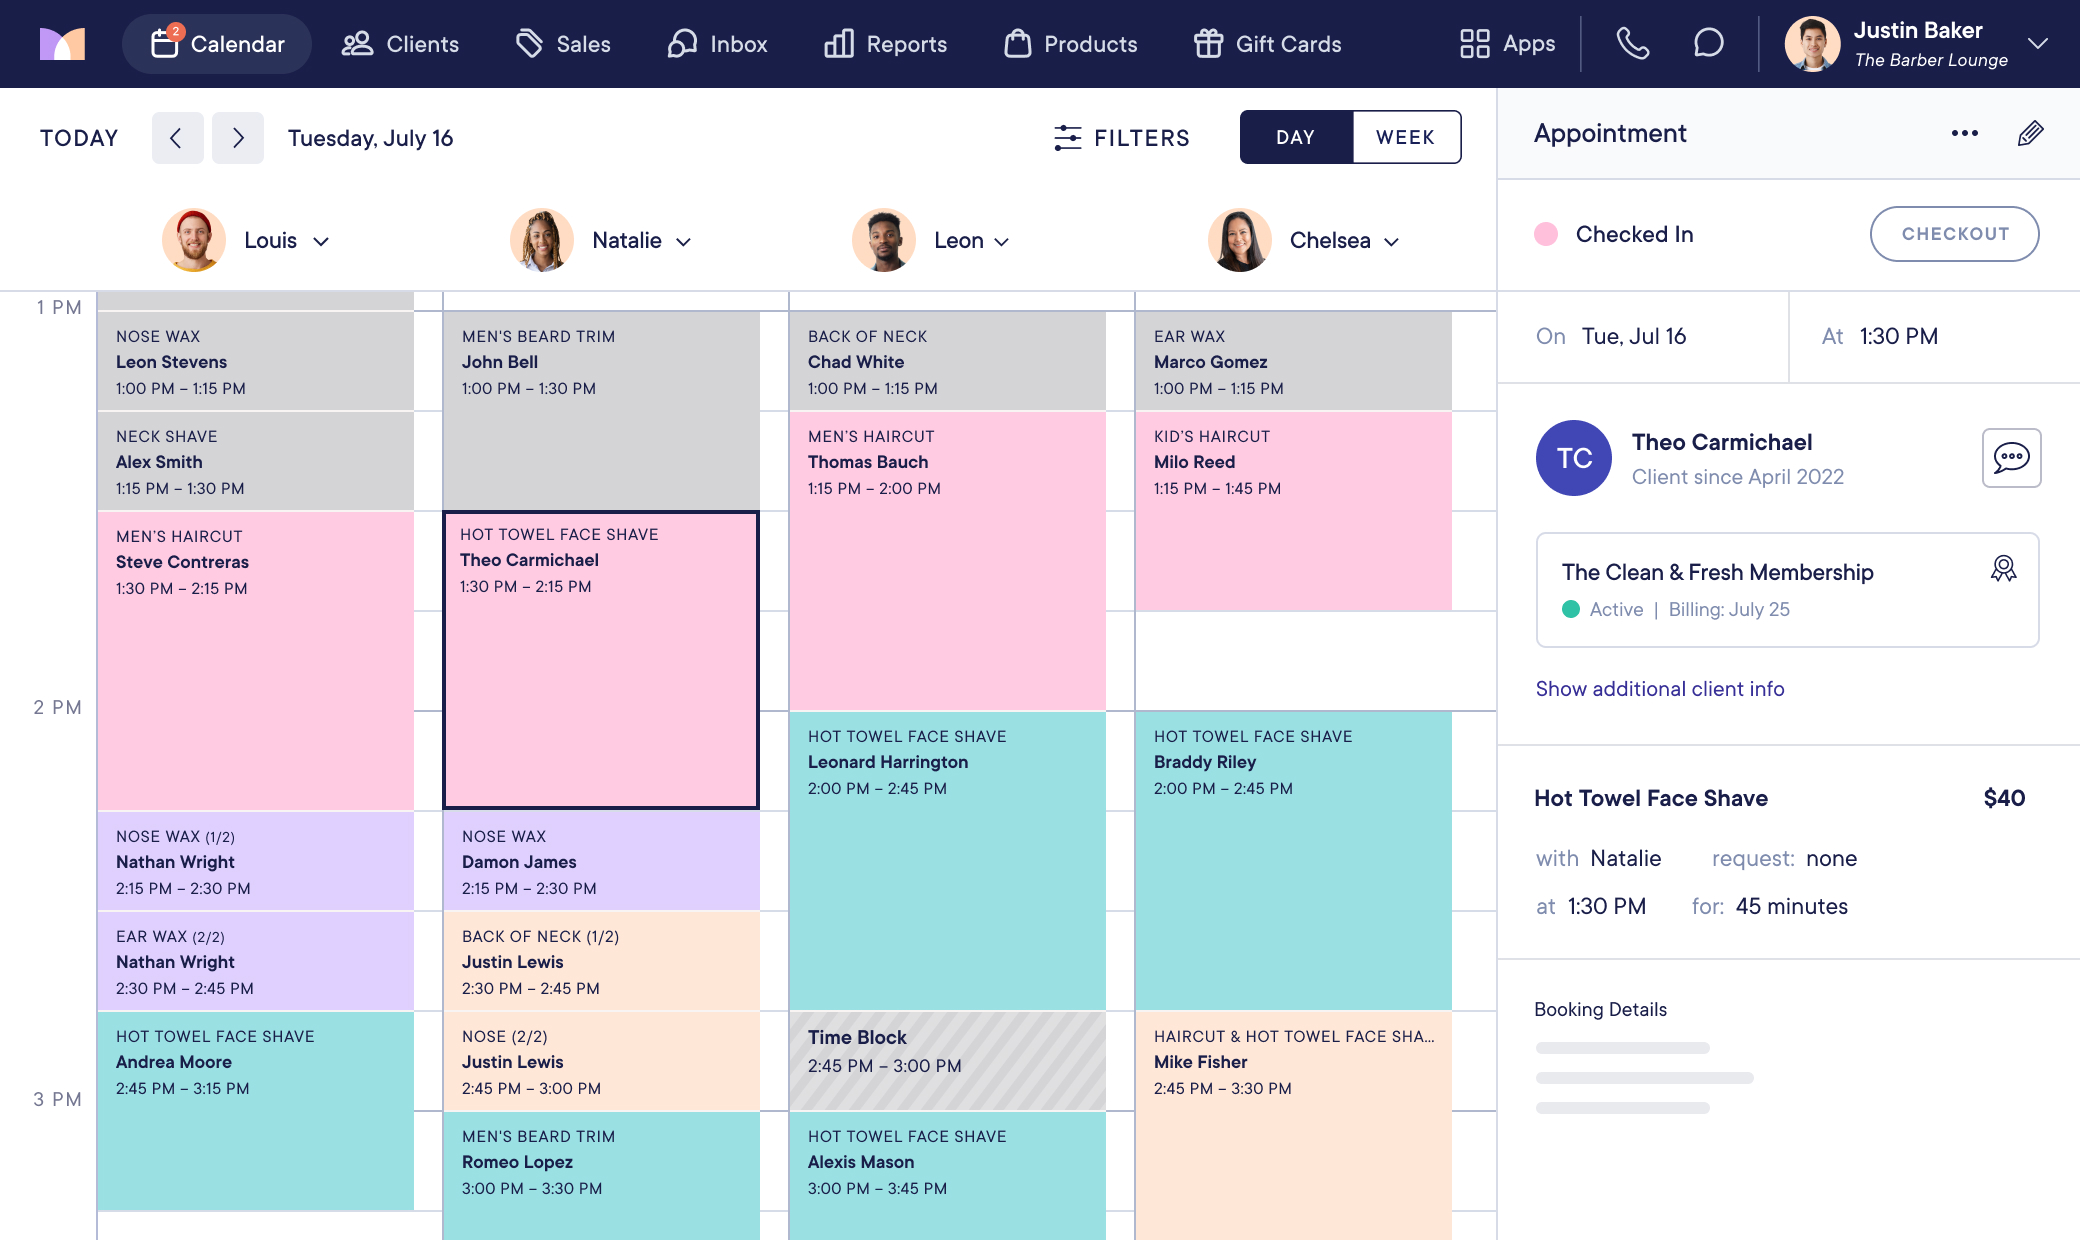The width and height of the screenshot is (2080, 1240).
Task: Go to previous day arrow
Action: point(177,138)
